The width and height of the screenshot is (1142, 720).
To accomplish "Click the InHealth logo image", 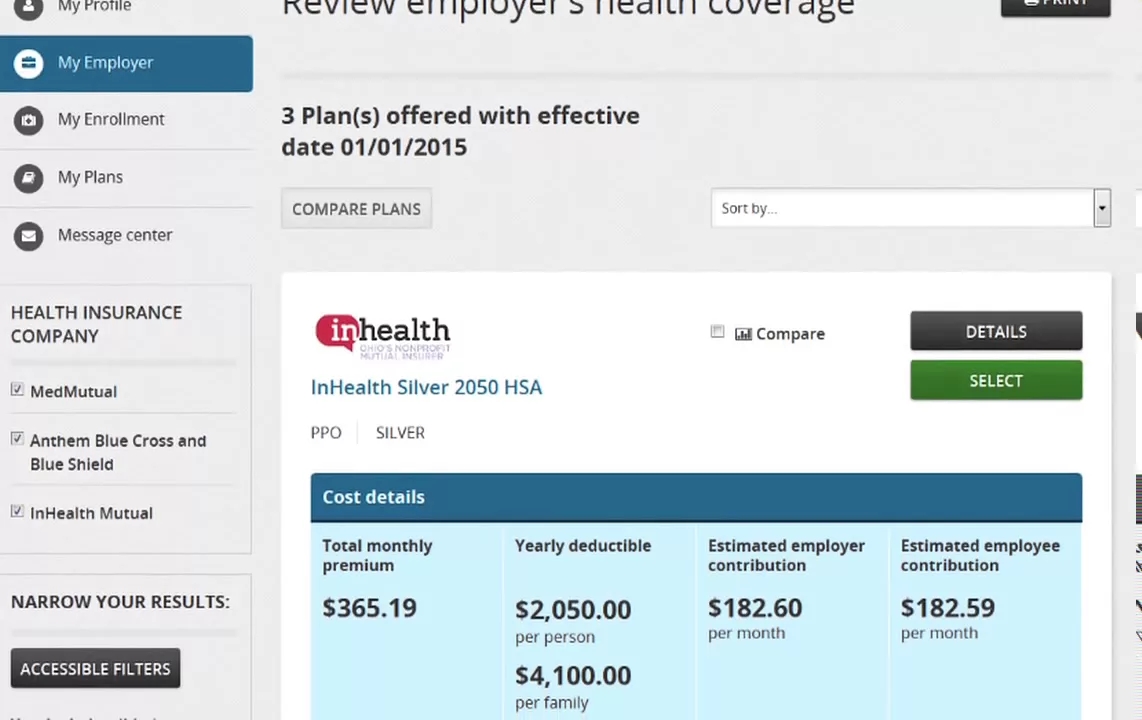I will click(x=382, y=336).
